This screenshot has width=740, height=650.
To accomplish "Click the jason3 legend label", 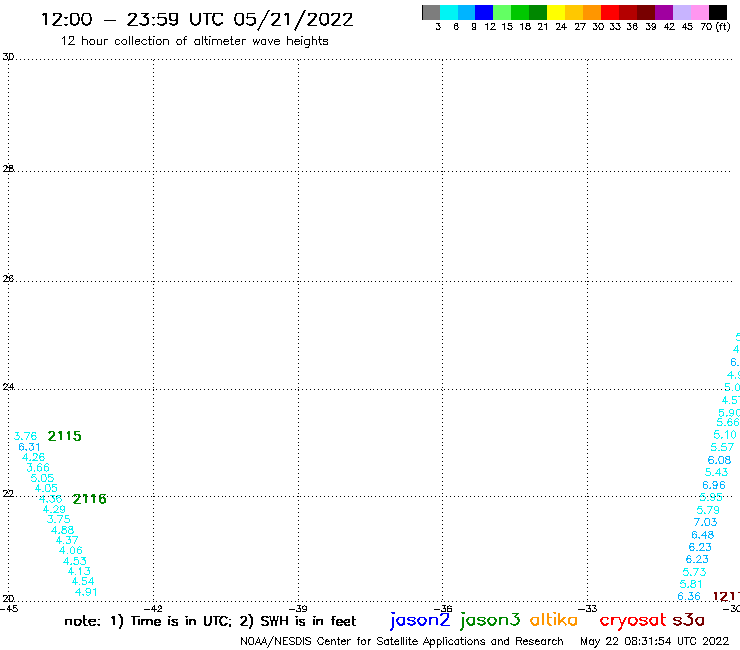I will [x=490, y=620].
